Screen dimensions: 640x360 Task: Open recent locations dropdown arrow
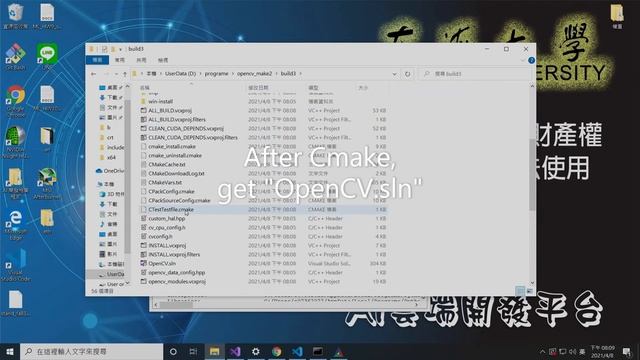coord(116,74)
